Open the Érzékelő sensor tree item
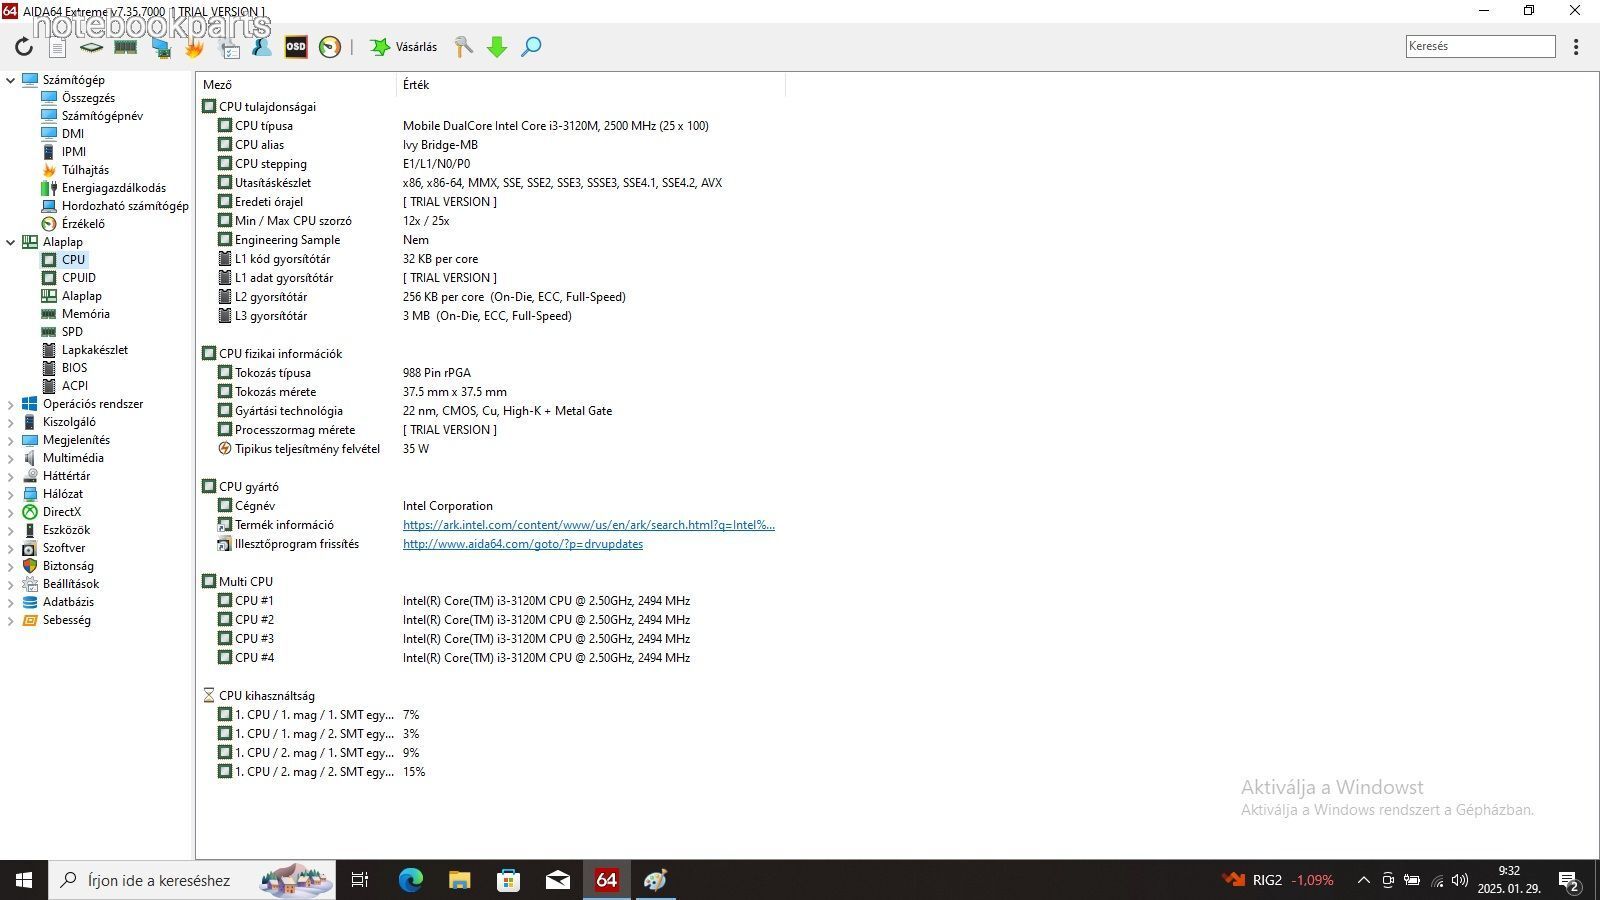Image resolution: width=1600 pixels, height=900 pixels. coord(83,224)
